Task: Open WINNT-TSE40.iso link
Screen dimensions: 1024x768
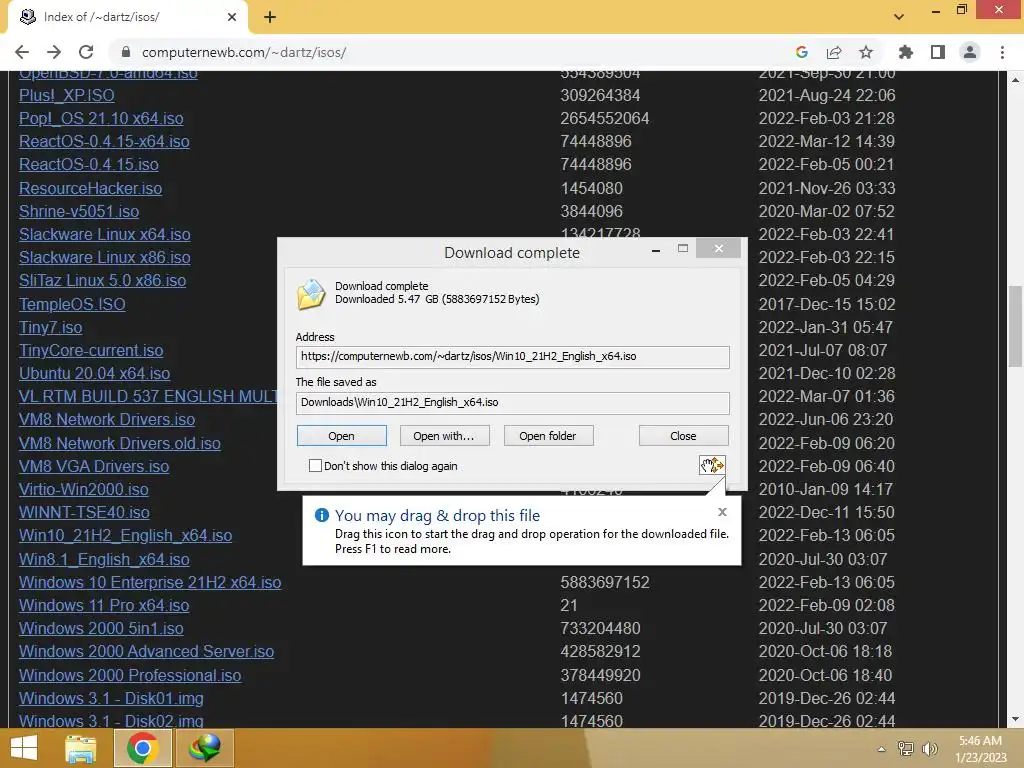Action: pyautogui.click(x=84, y=512)
